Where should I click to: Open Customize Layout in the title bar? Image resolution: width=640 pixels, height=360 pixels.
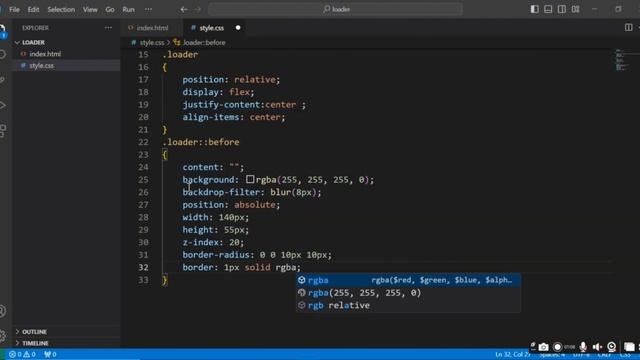[576, 9]
